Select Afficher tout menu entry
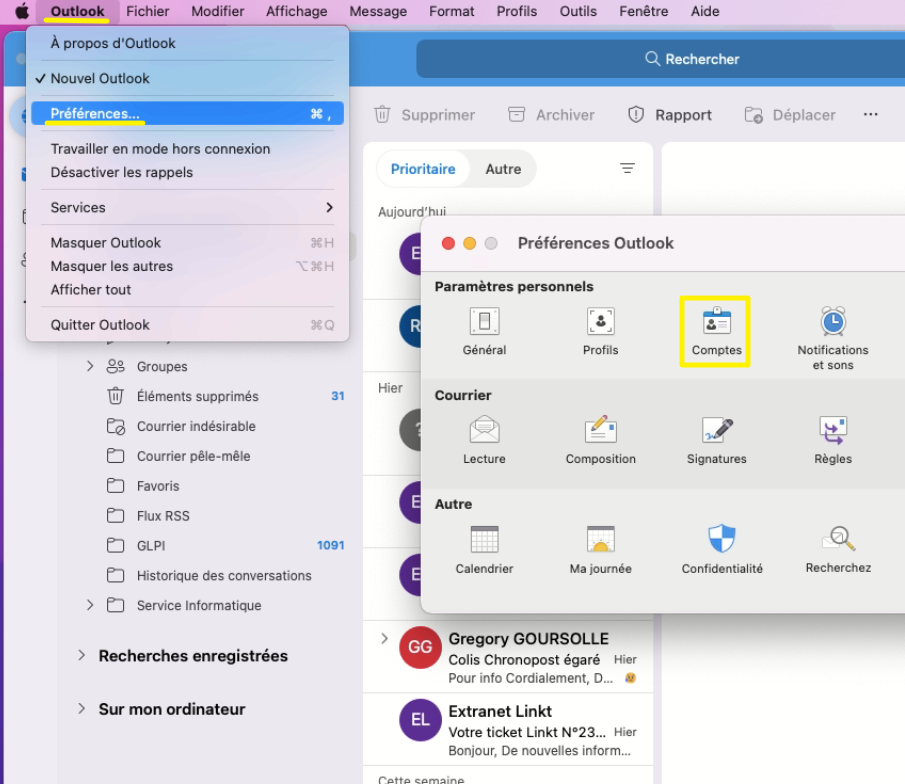905x784 pixels. point(187,289)
